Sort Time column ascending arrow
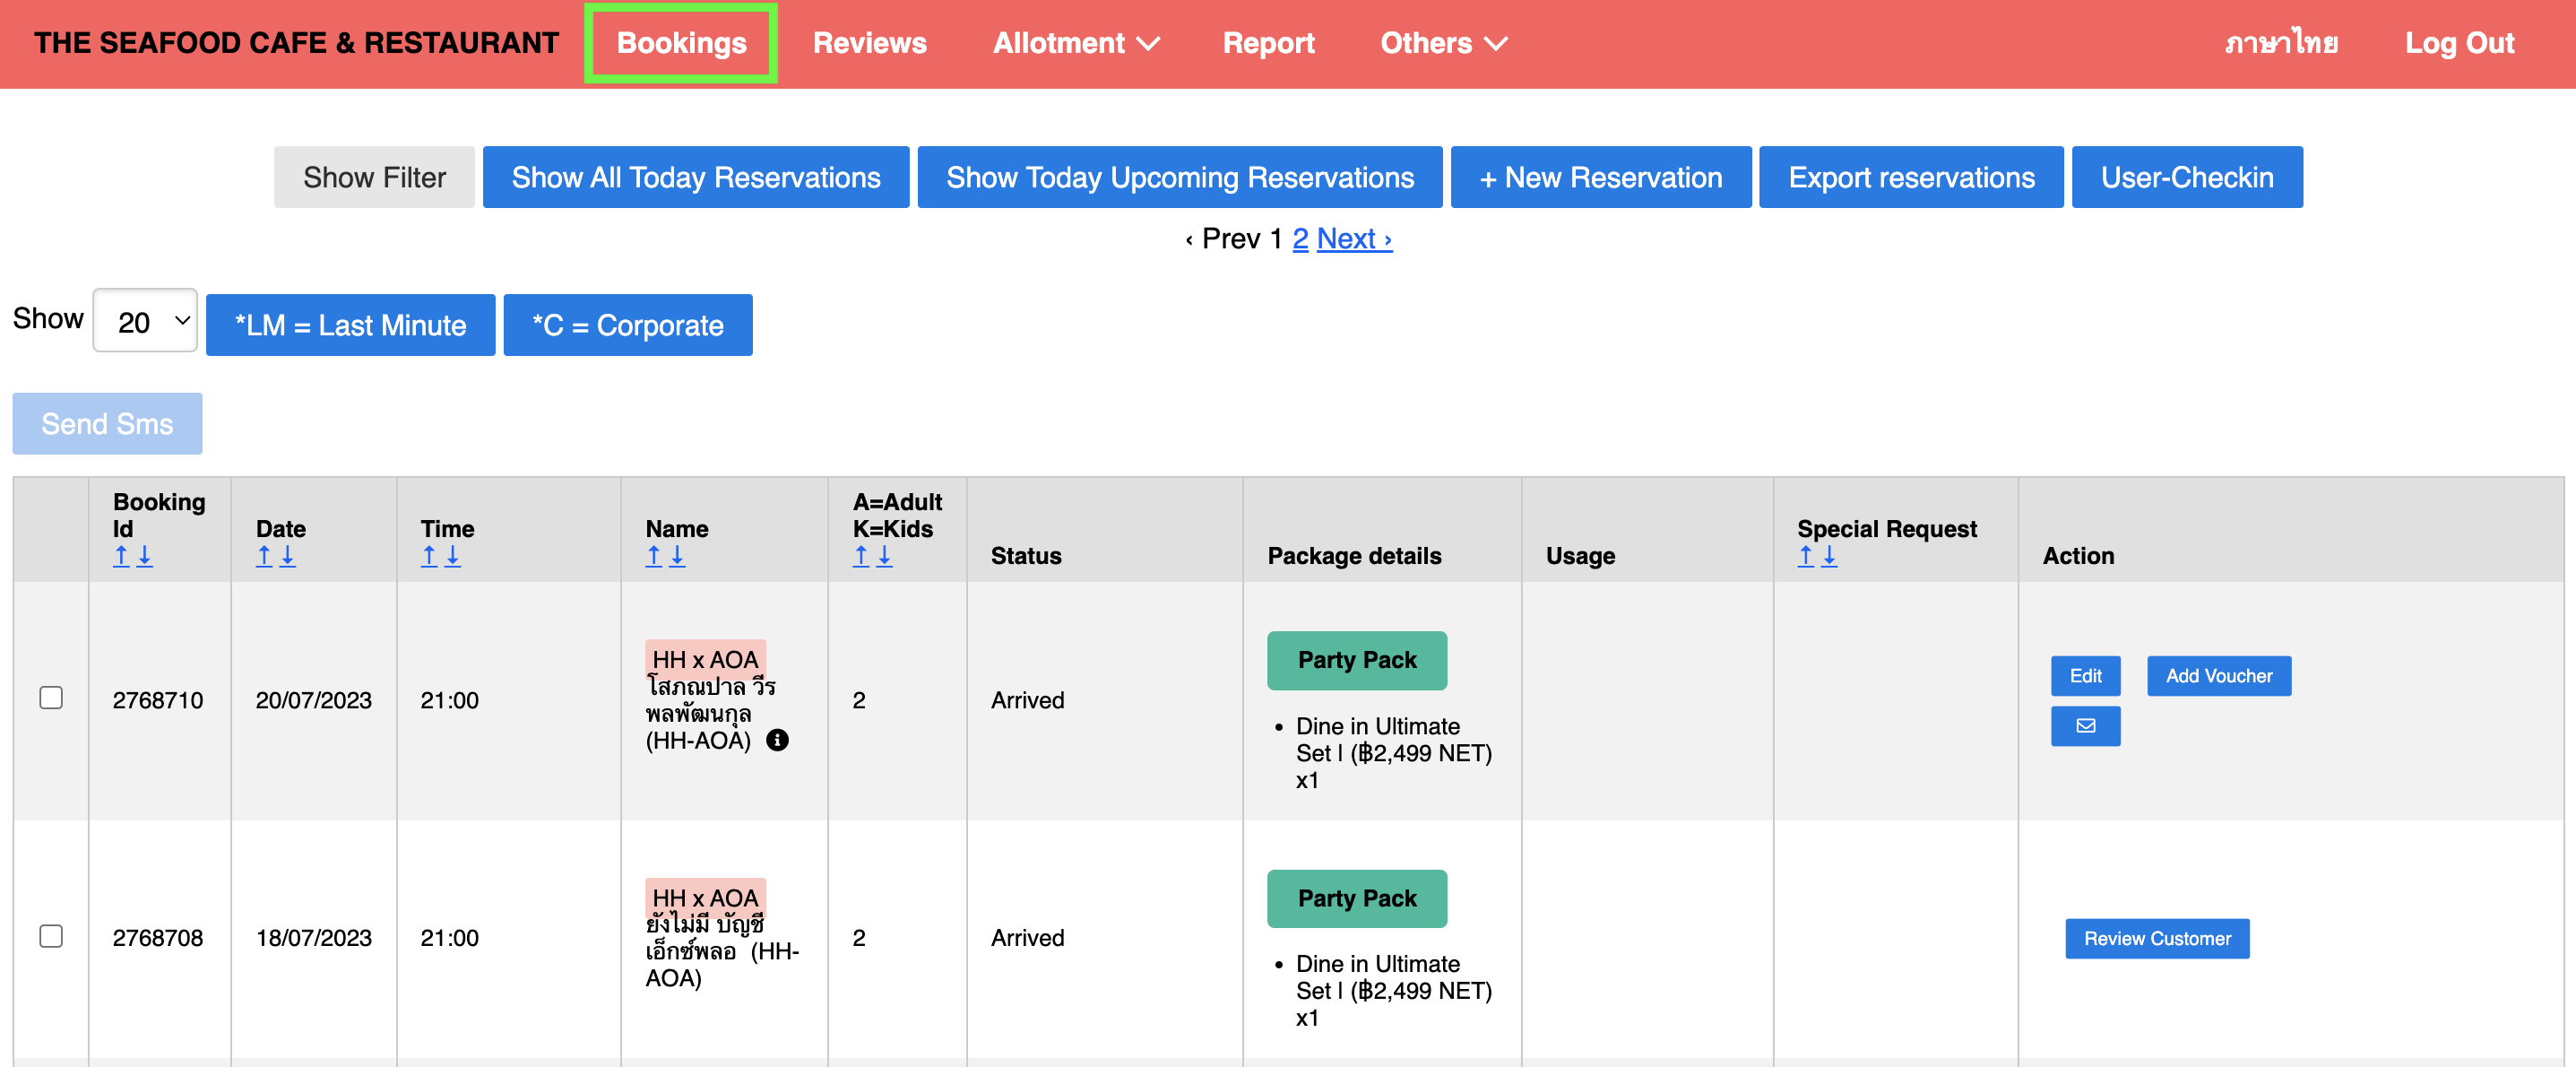 429,556
